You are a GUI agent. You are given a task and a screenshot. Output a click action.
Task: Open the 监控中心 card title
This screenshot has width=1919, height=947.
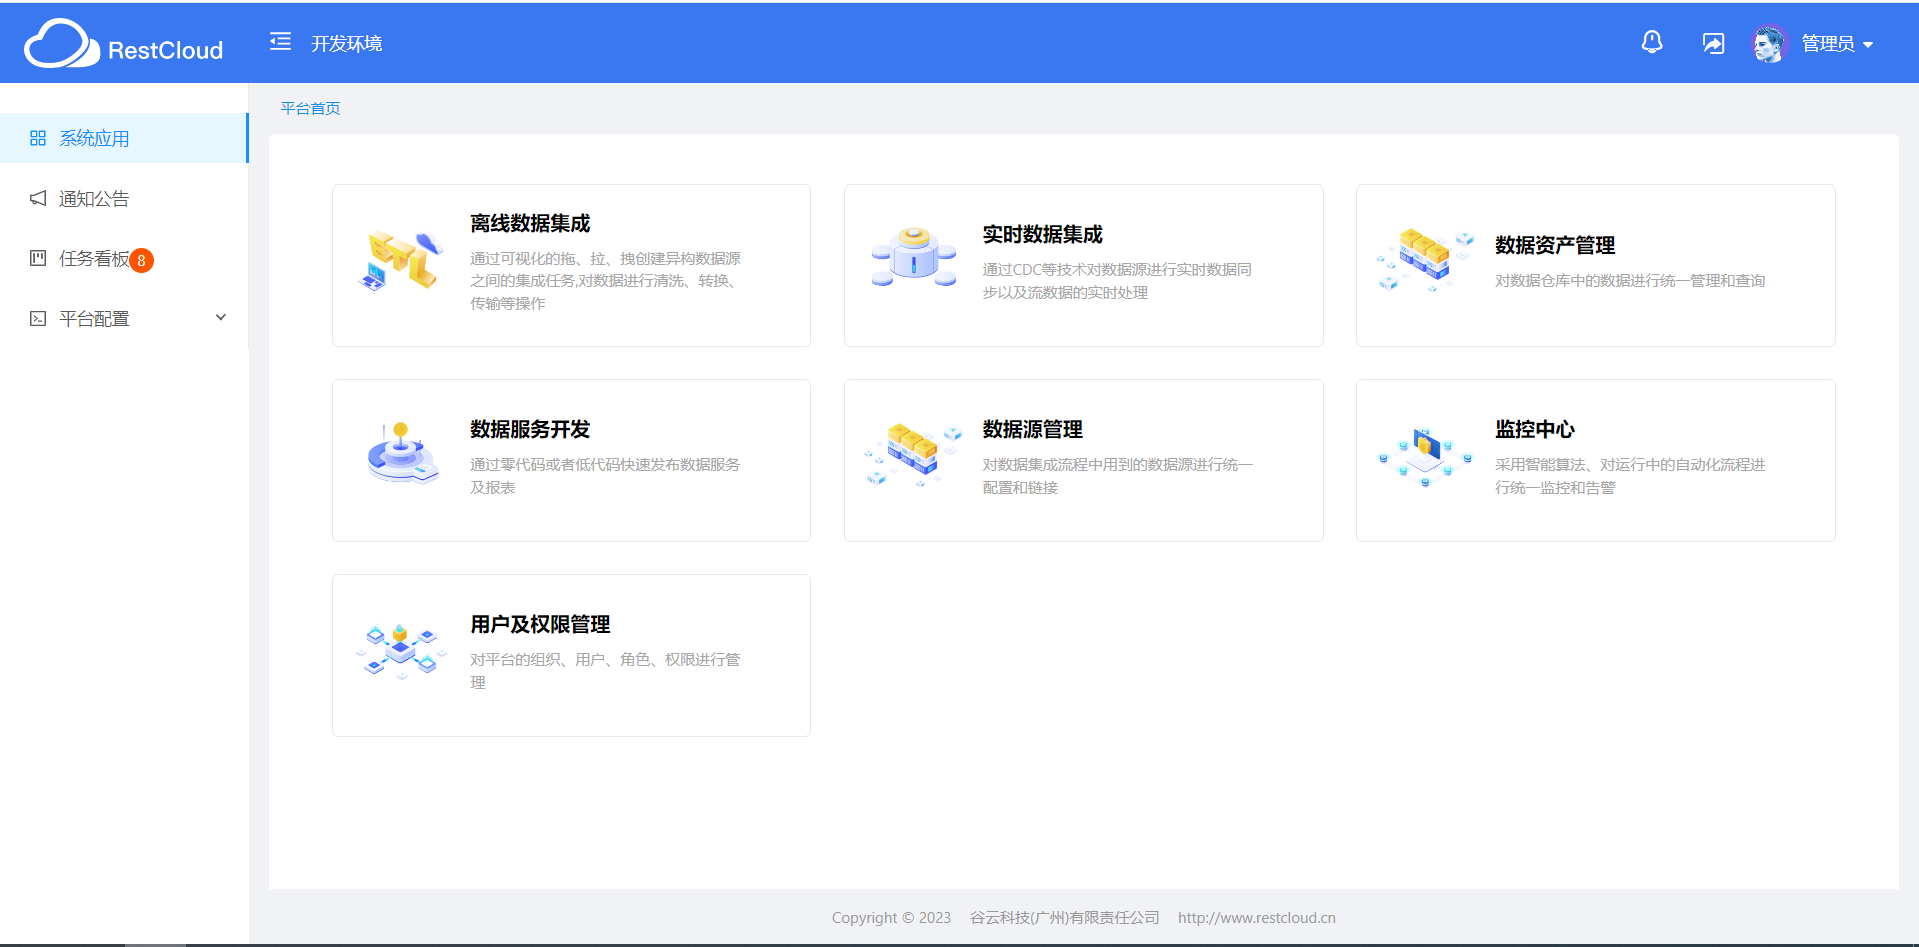pos(1535,429)
